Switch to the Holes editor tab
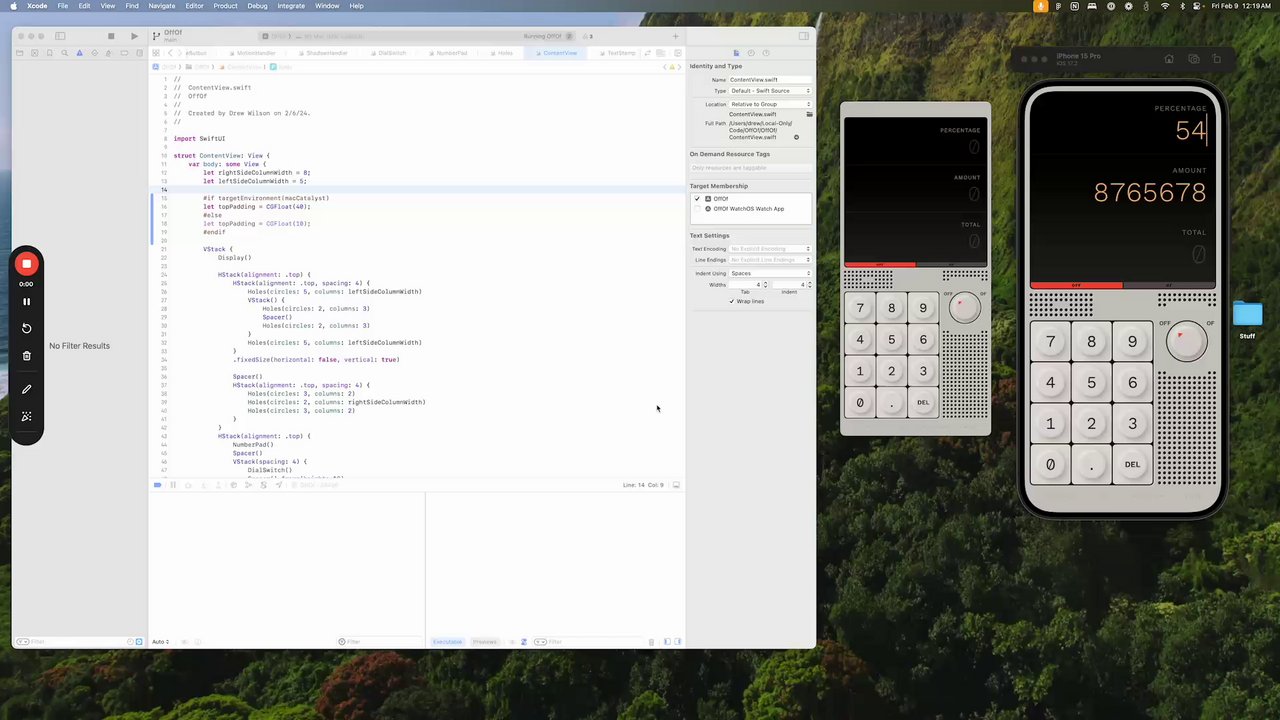The width and height of the screenshot is (1280, 720). 504,53
